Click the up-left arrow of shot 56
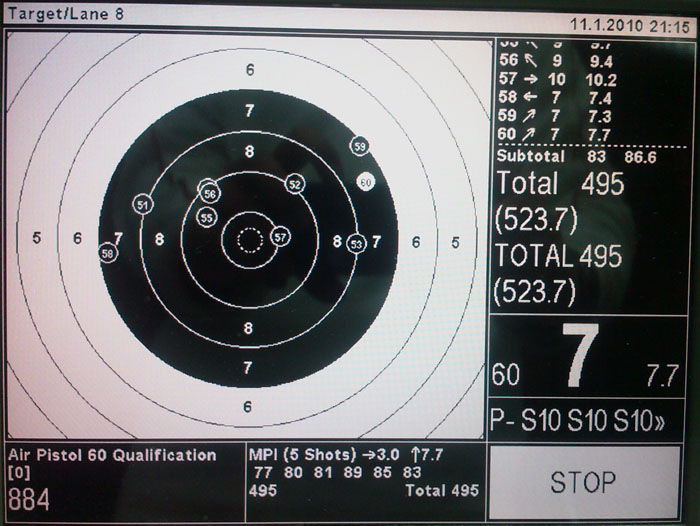Image resolution: width=700 pixels, height=526 pixels. click(530, 60)
